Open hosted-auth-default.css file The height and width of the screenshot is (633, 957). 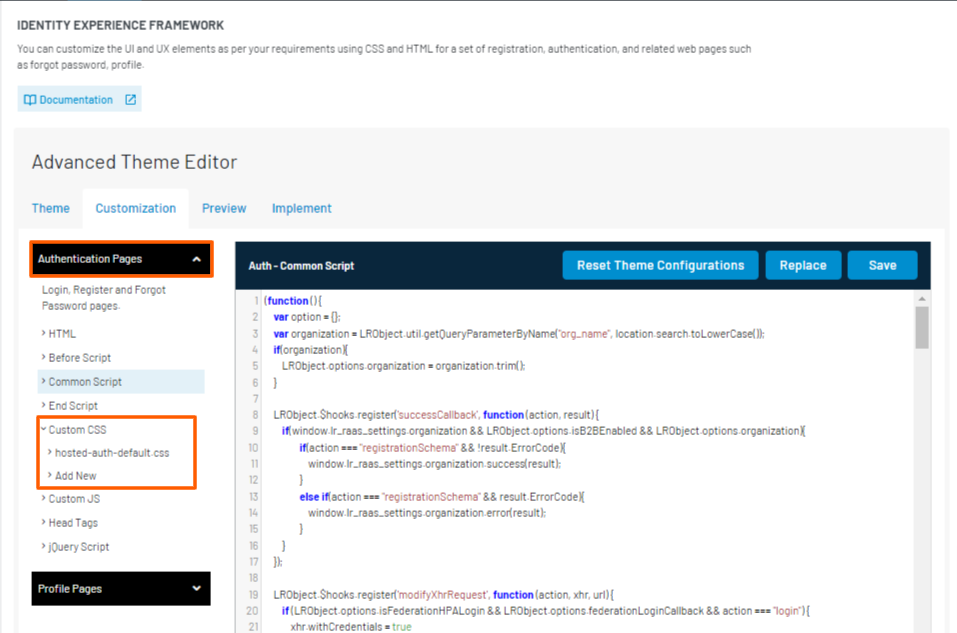click(112, 453)
